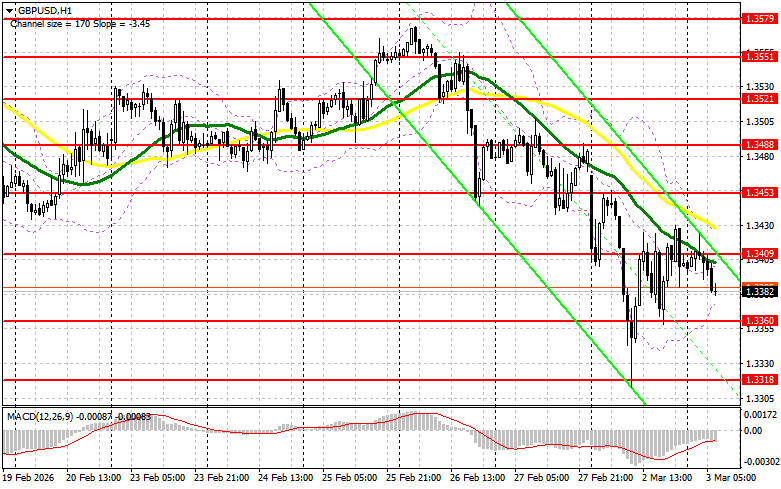Click the 23 Feb 05:00 time axis label
Screen dimensions: 781x489
[x=158, y=478]
